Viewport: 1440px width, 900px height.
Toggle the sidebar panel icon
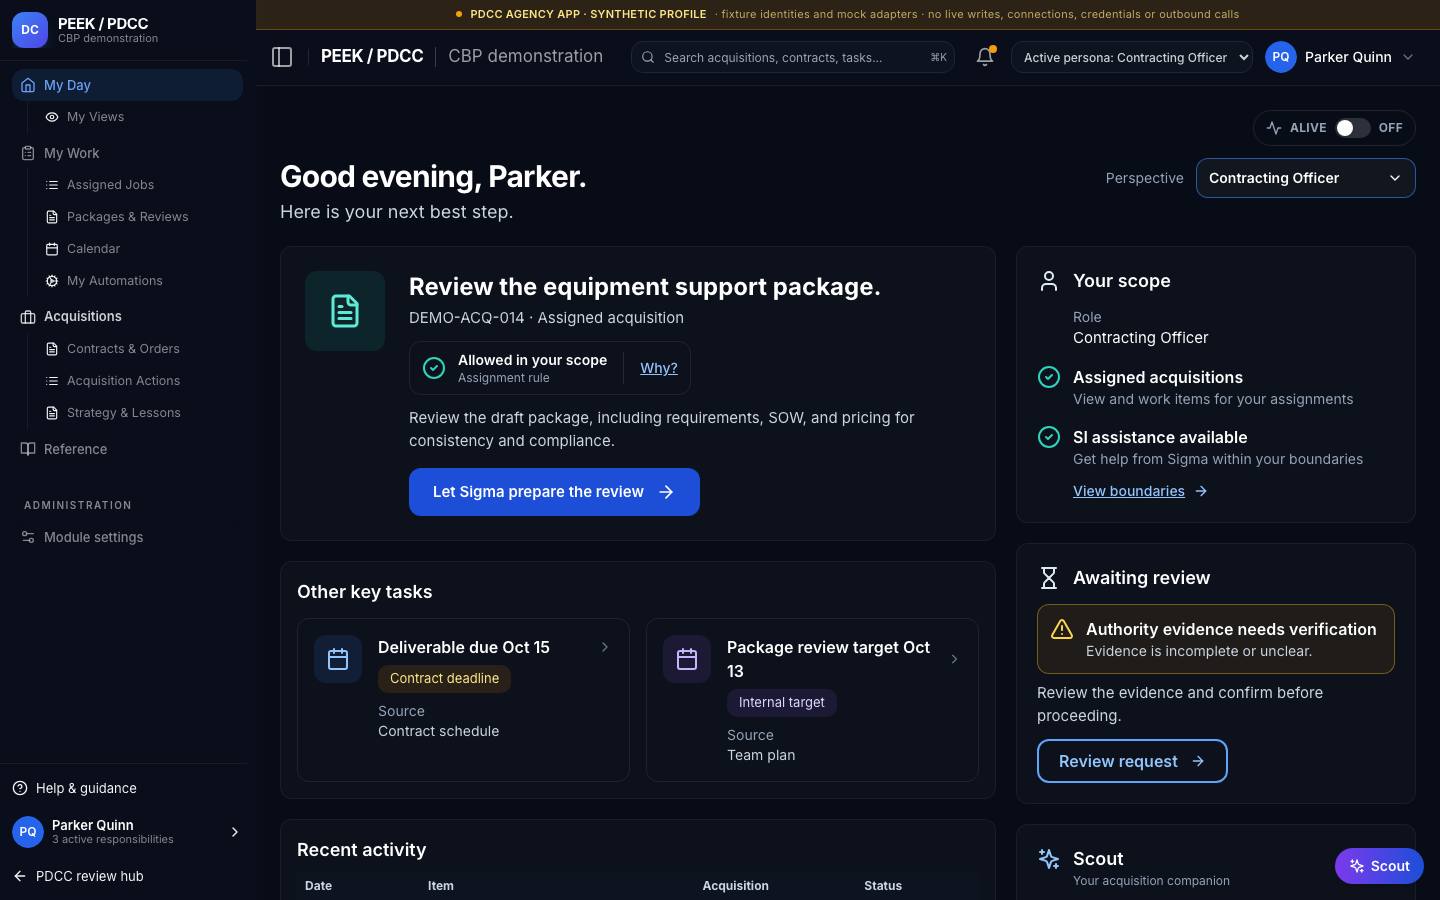point(282,57)
